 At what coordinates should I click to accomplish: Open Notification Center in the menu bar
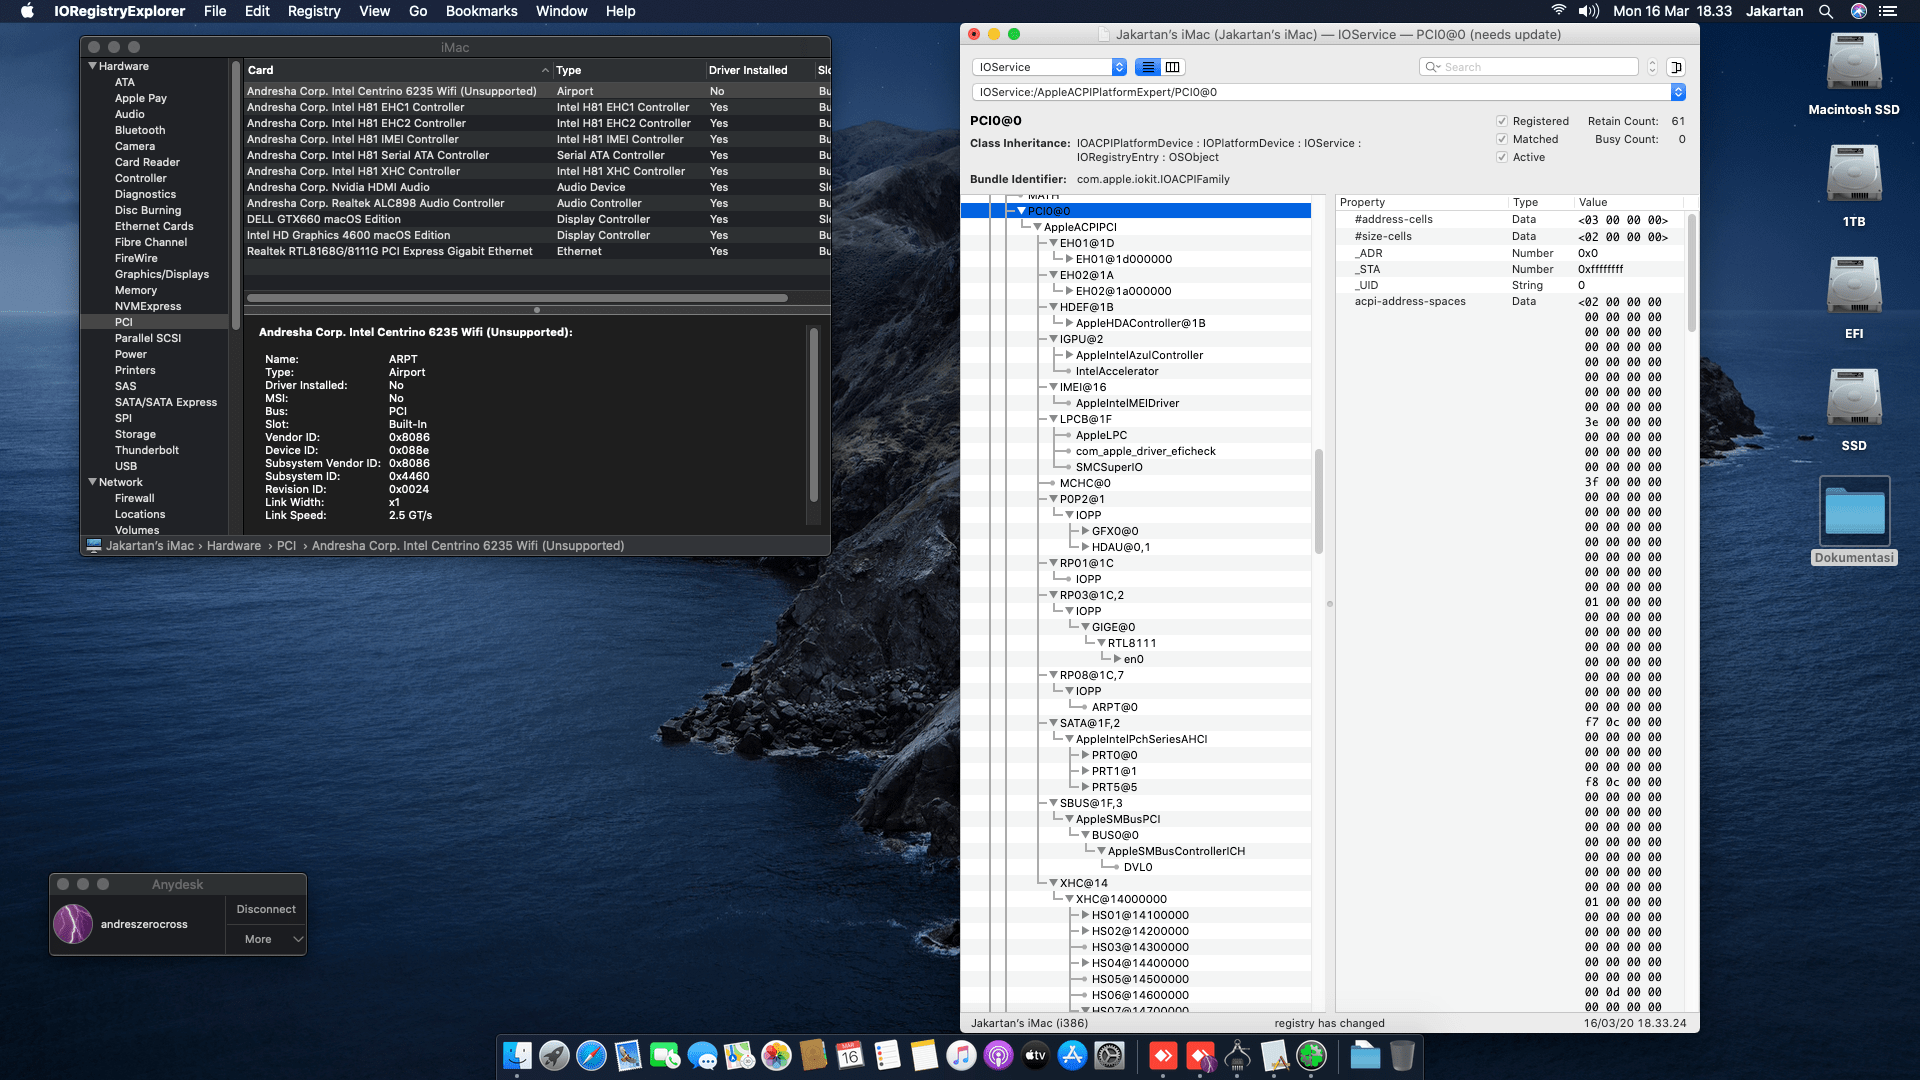[1888, 11]
